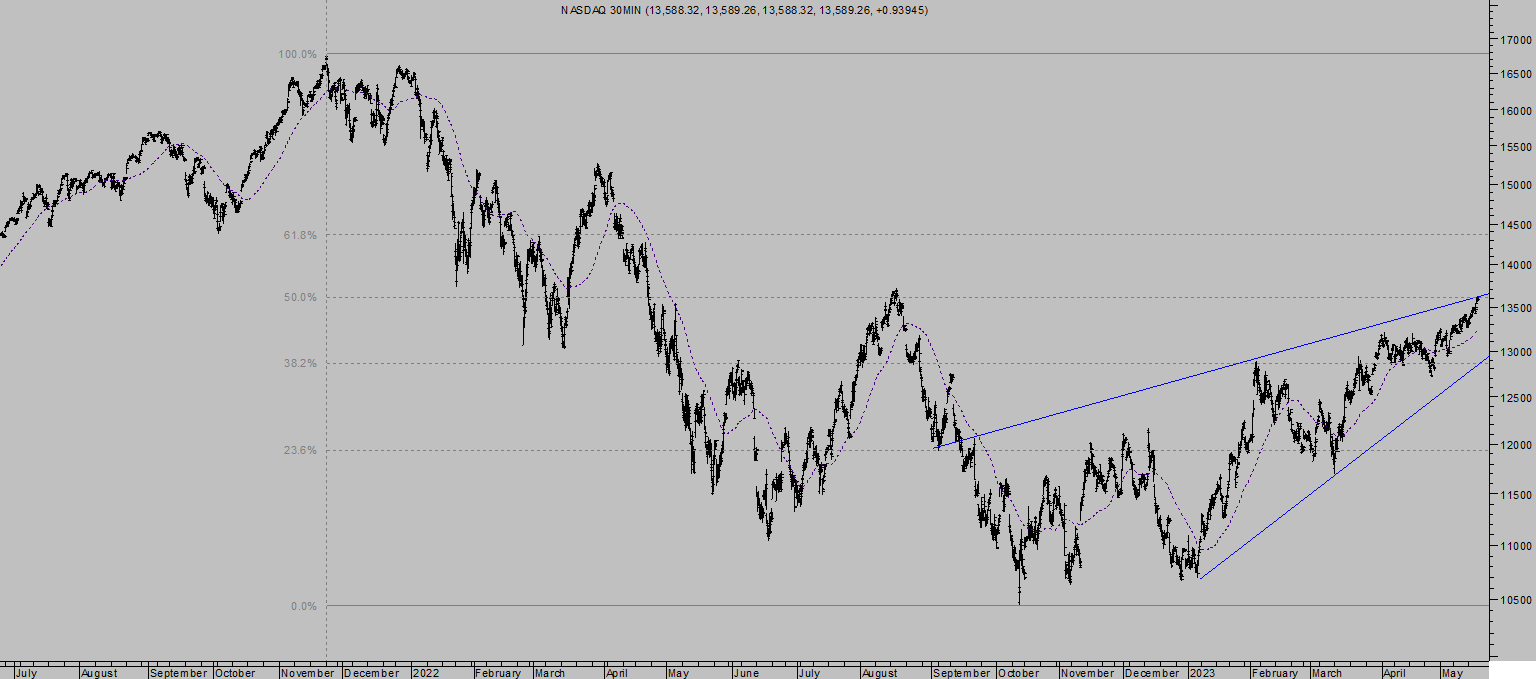
Task: Click the 12500 price axis label
Action: point(1517,398)
